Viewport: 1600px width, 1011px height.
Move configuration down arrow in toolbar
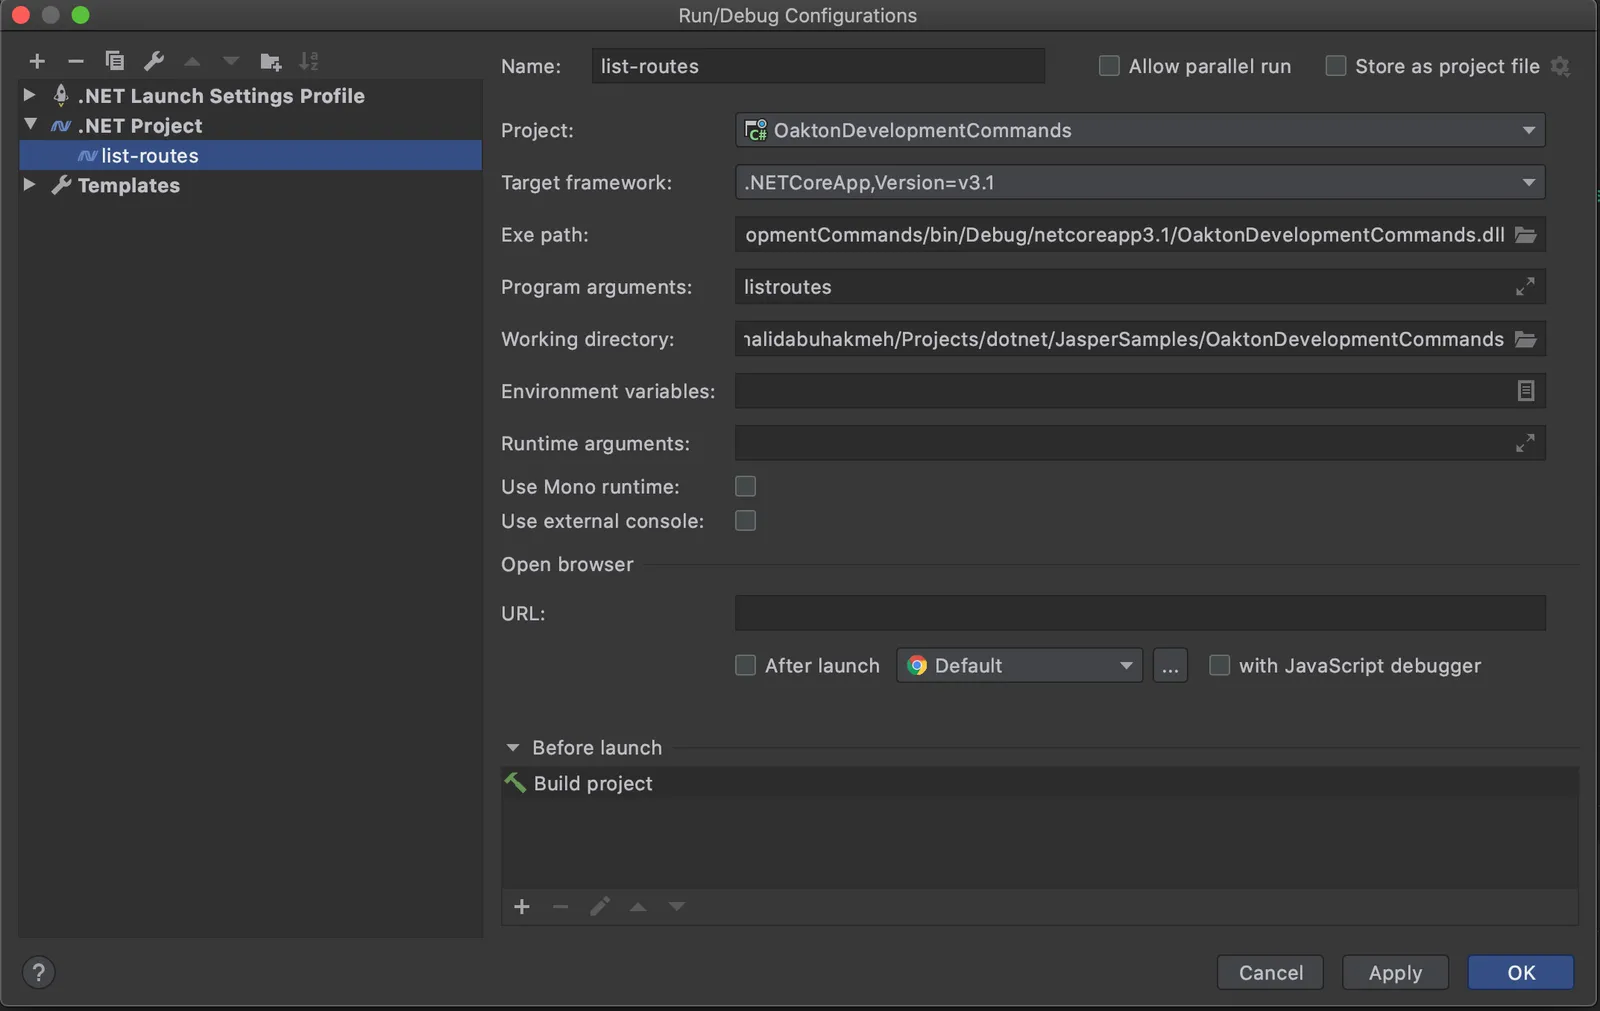coord(231,61)
